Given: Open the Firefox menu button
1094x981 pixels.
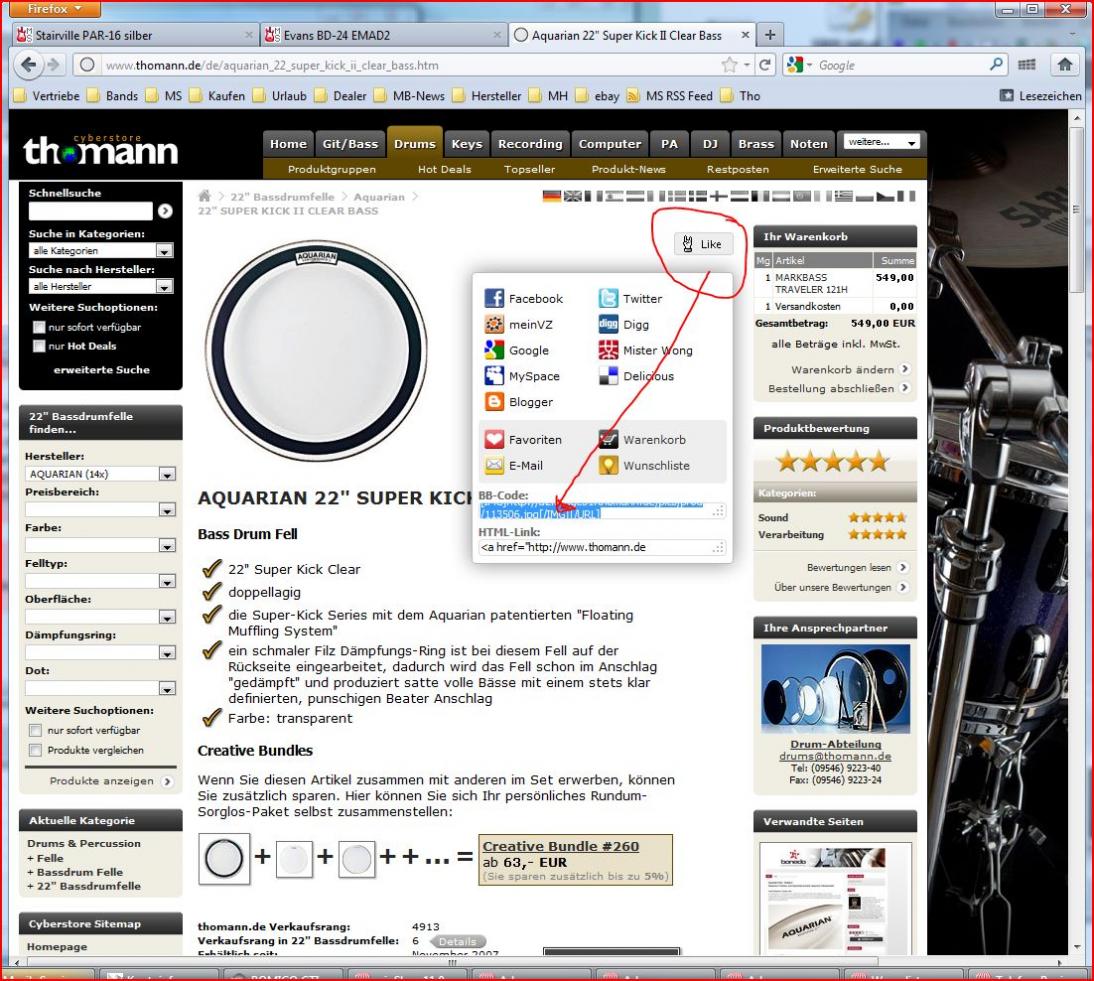Looking at the screenshot, I should point(56,9).
